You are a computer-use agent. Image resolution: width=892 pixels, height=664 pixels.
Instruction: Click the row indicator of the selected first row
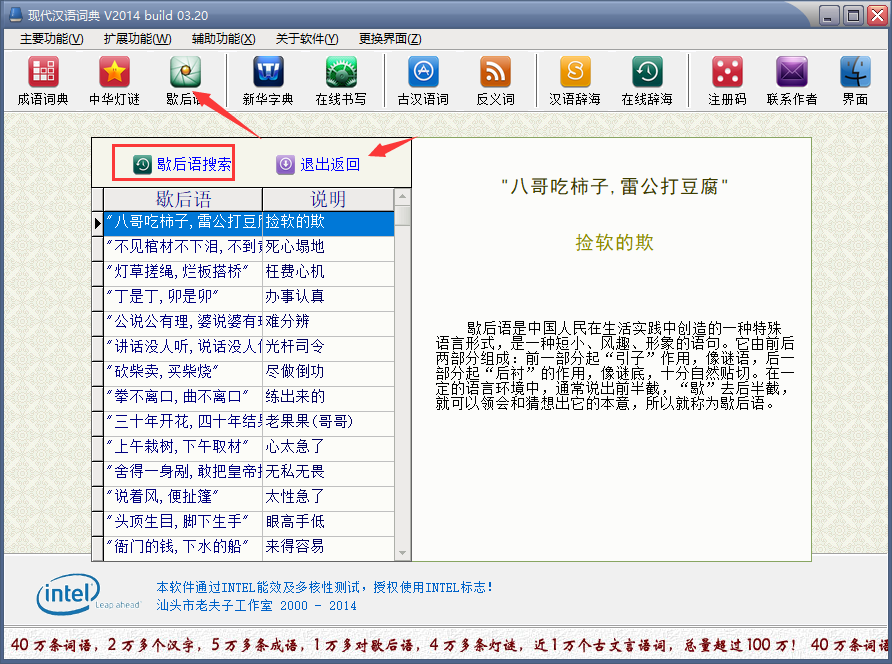coord(98,223)
